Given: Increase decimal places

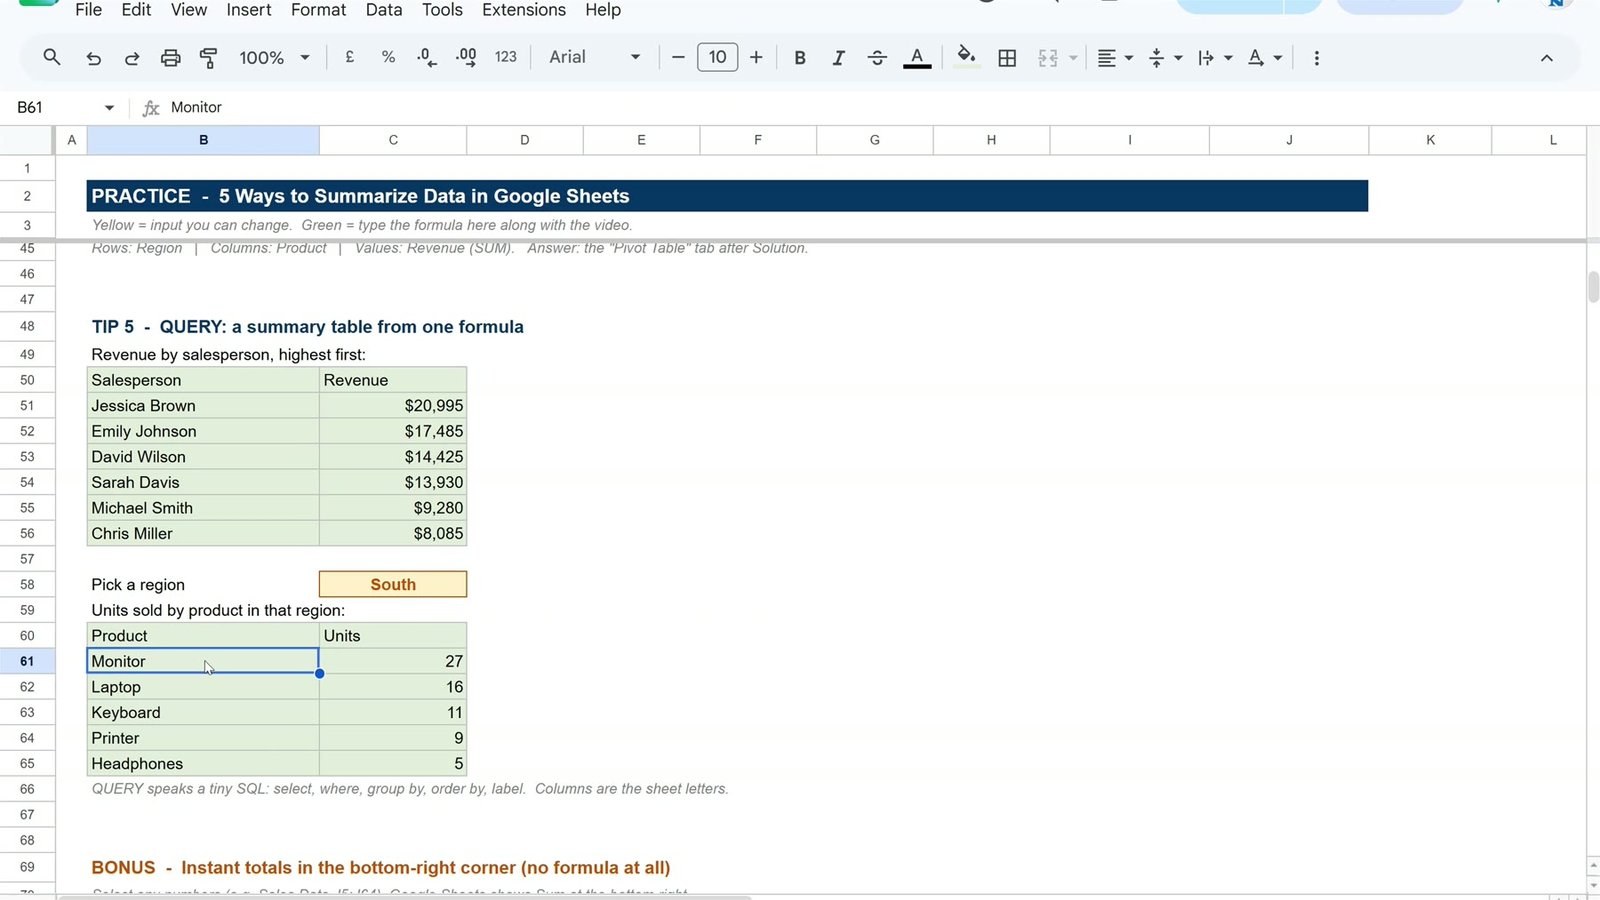Looking at the screenshot, I should pyautogui.click(x=466, y=57).
